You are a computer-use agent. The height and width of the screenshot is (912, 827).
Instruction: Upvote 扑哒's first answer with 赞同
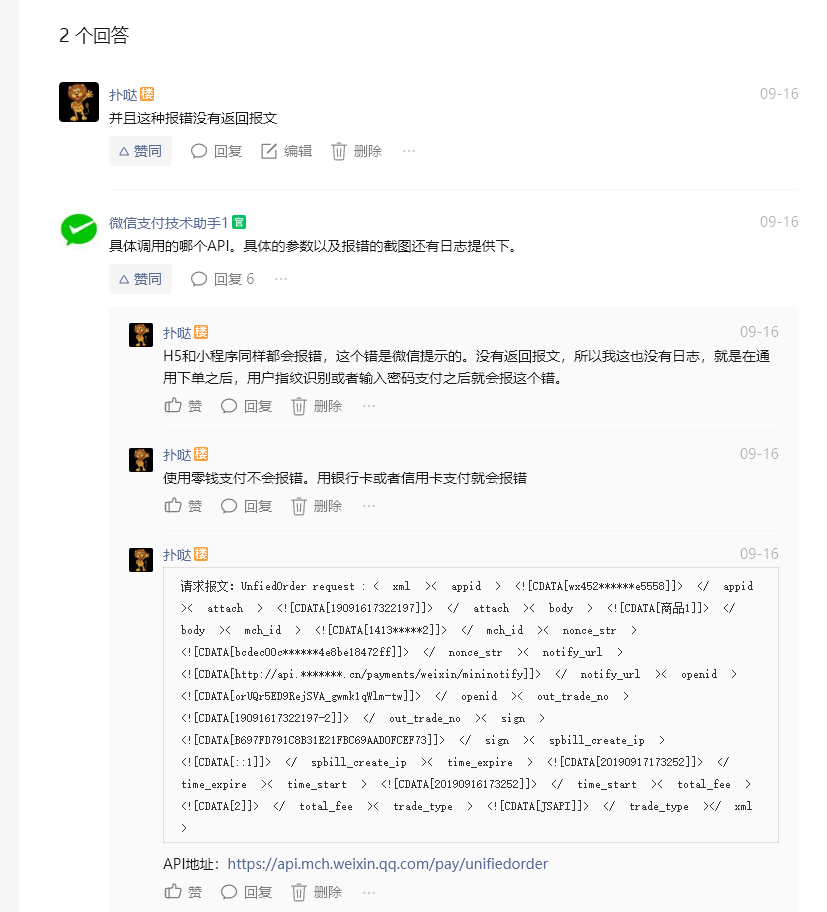coord(140,151)
